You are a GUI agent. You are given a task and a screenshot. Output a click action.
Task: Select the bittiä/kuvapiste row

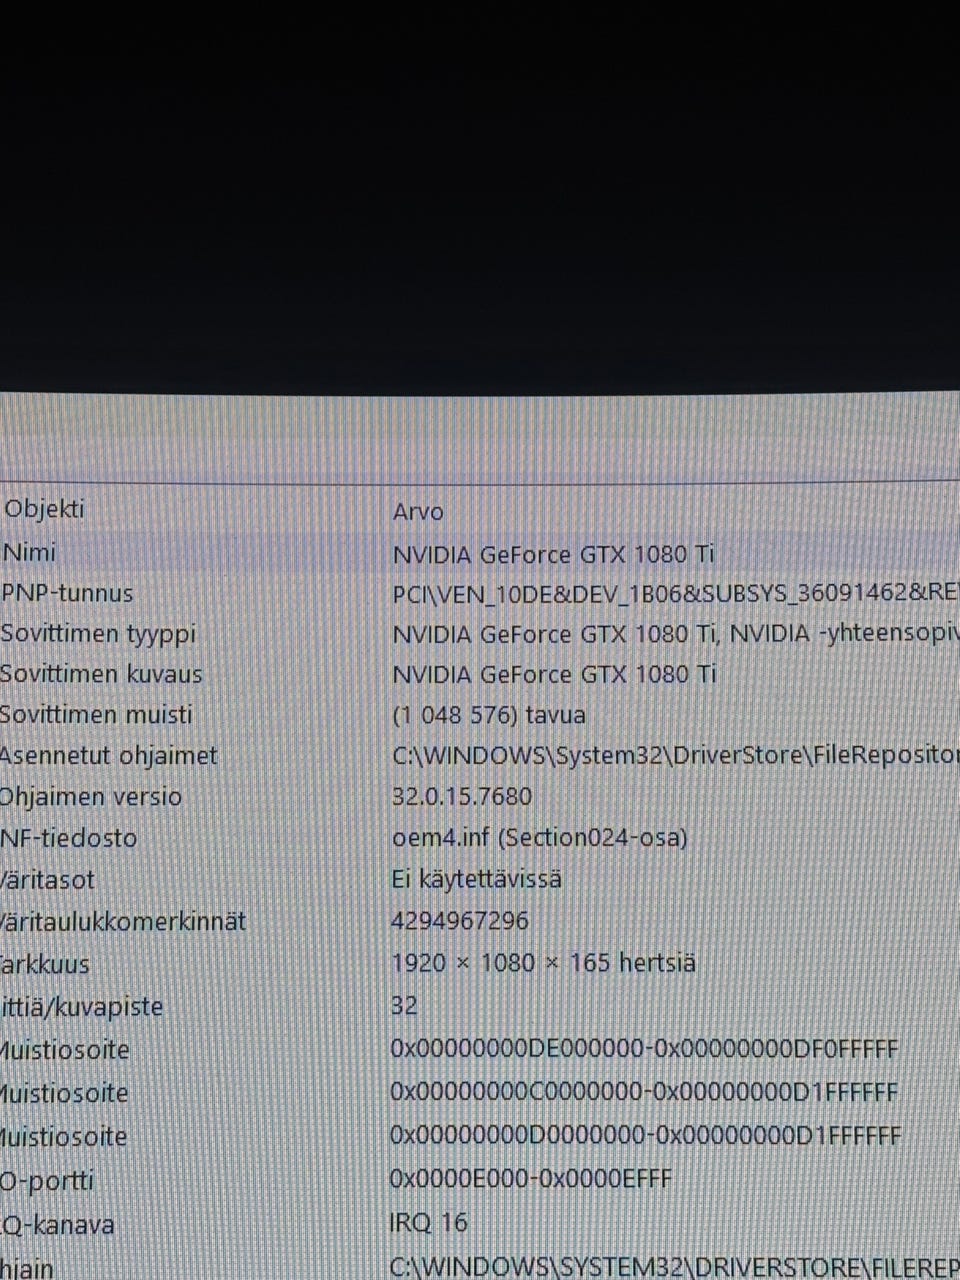tap(480, 1006)
